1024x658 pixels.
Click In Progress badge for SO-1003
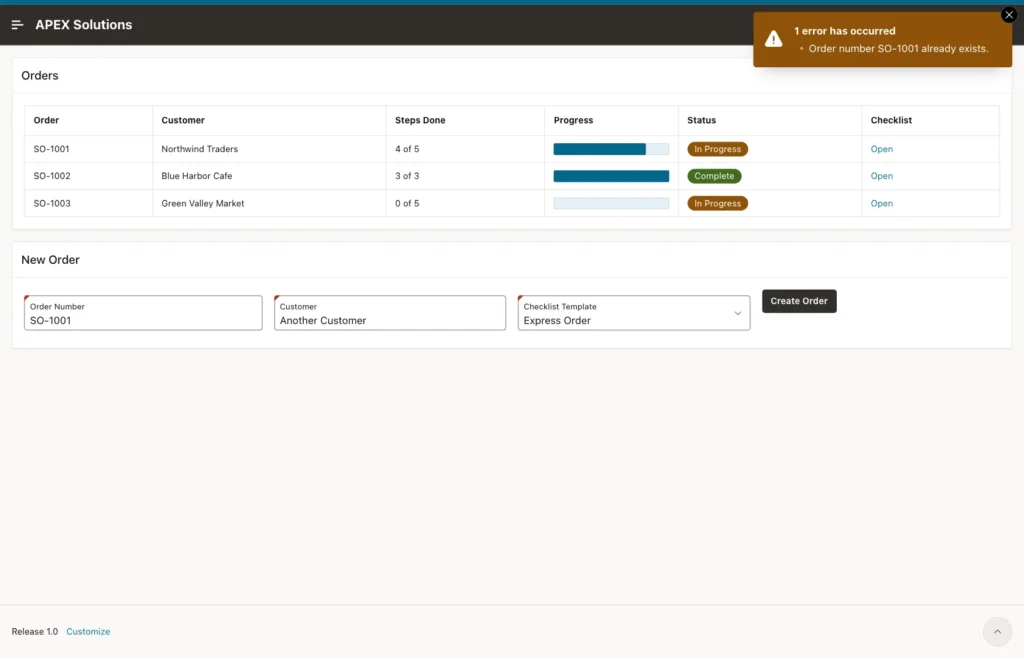(717, 203)
